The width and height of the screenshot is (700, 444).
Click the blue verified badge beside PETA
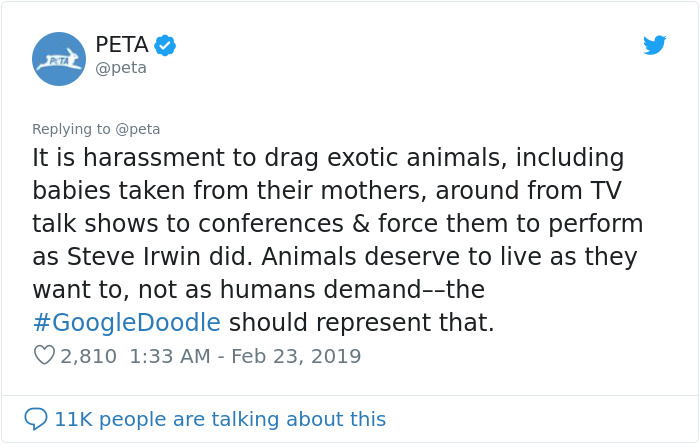click(x=166, y=45)
